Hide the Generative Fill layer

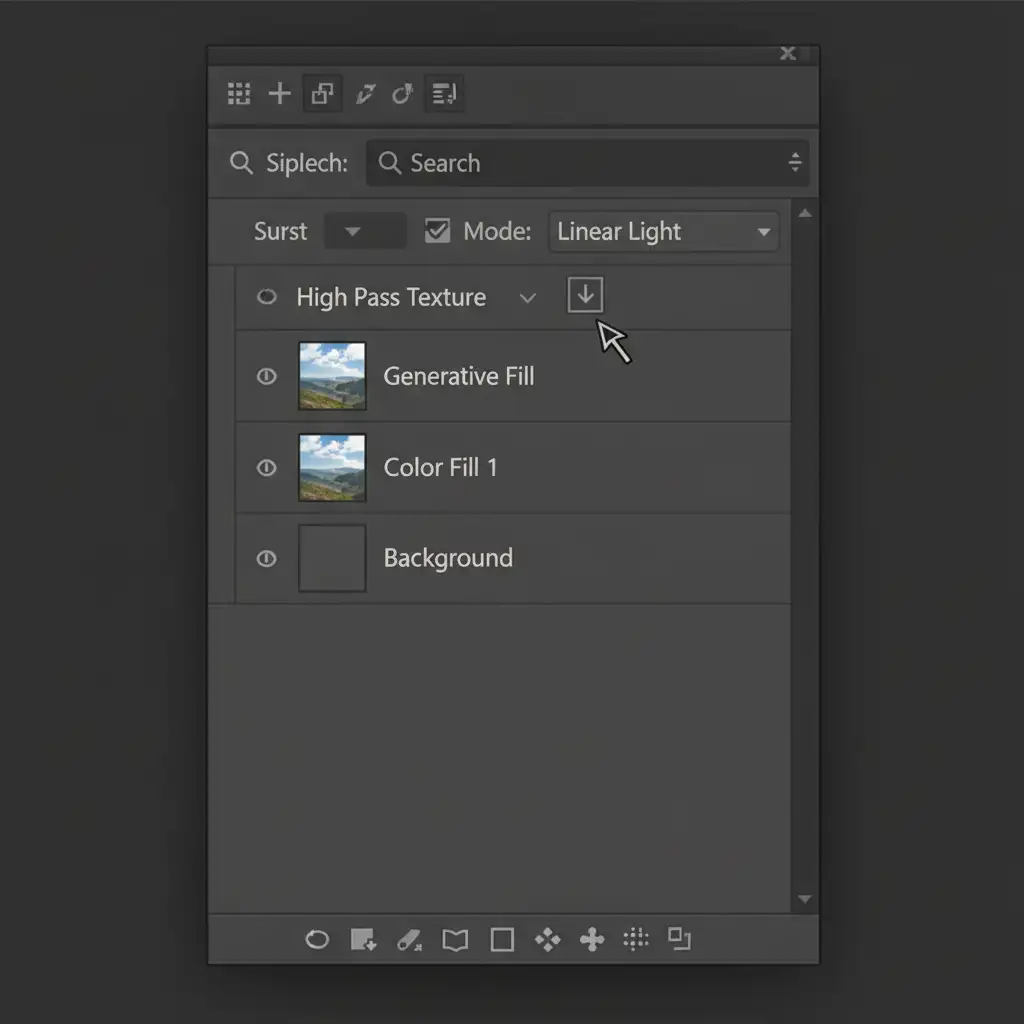266,377
